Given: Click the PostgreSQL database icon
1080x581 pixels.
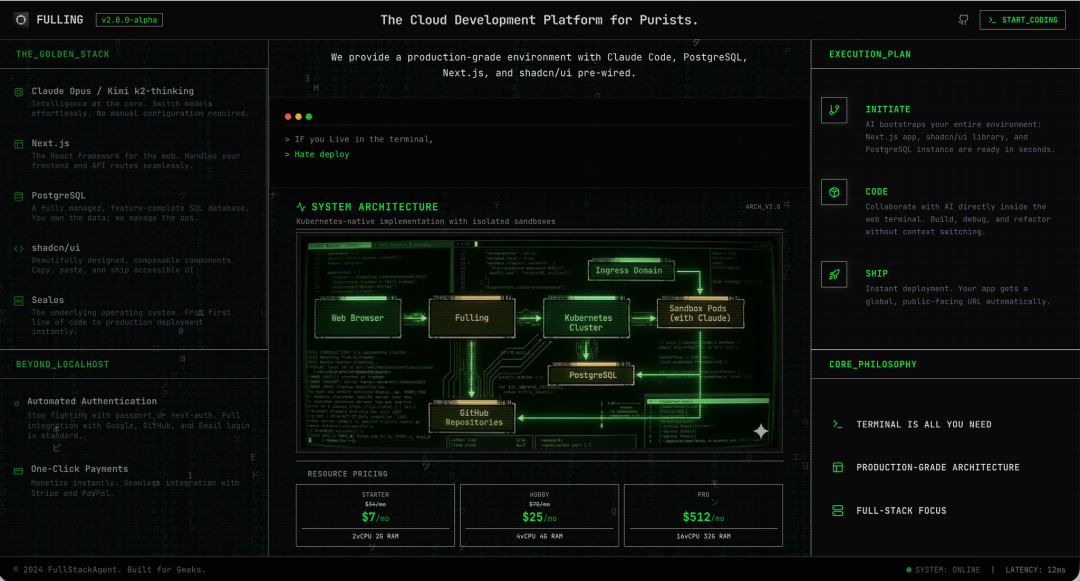Looking at the screenshot, I should 19,196.
